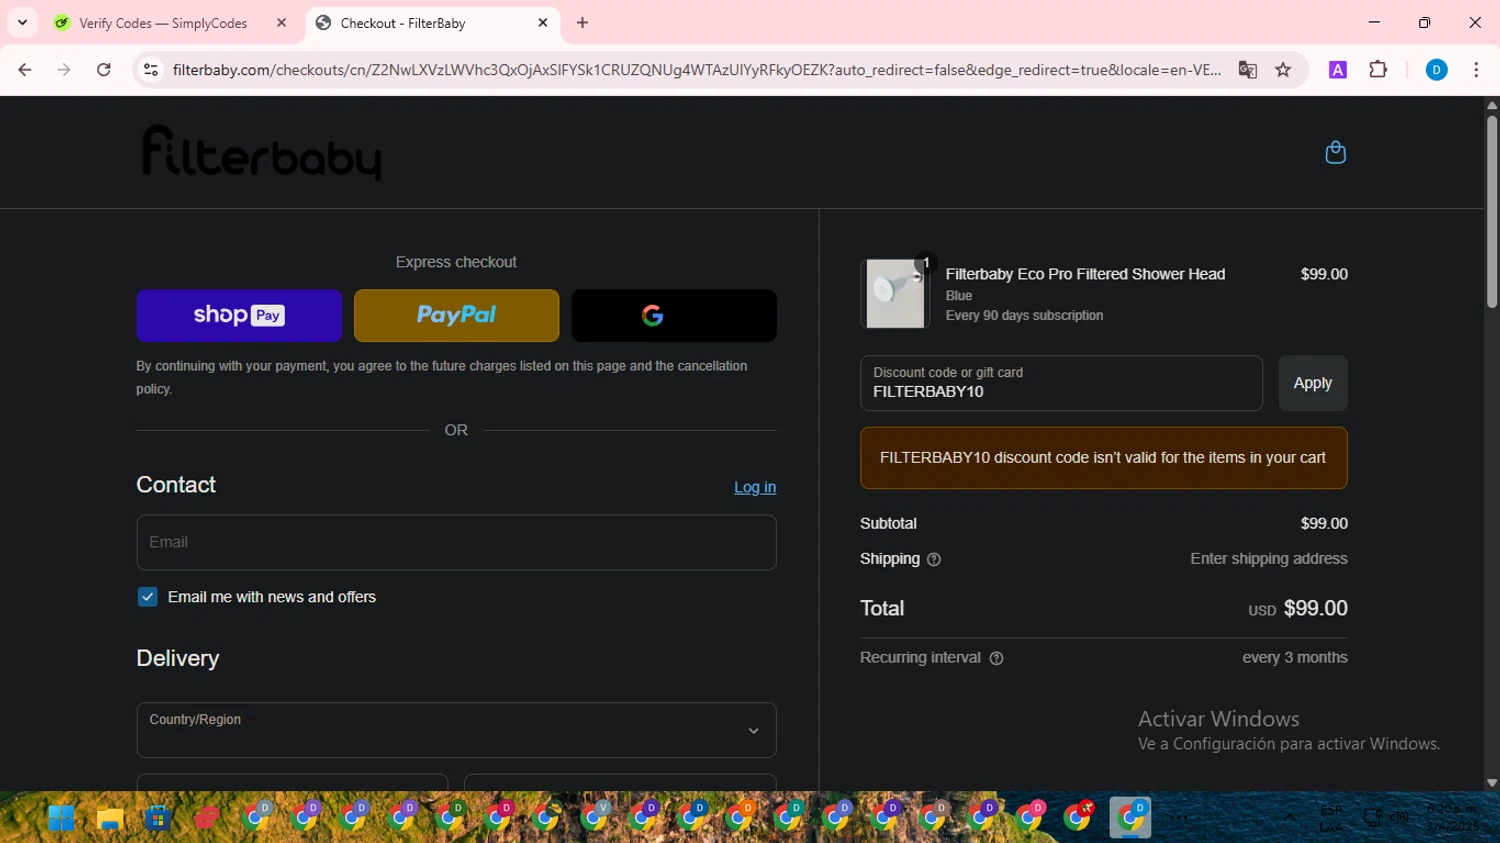Pay with Shop Pay
Viewport: 1500px width, 843px height.
(239, 316)
